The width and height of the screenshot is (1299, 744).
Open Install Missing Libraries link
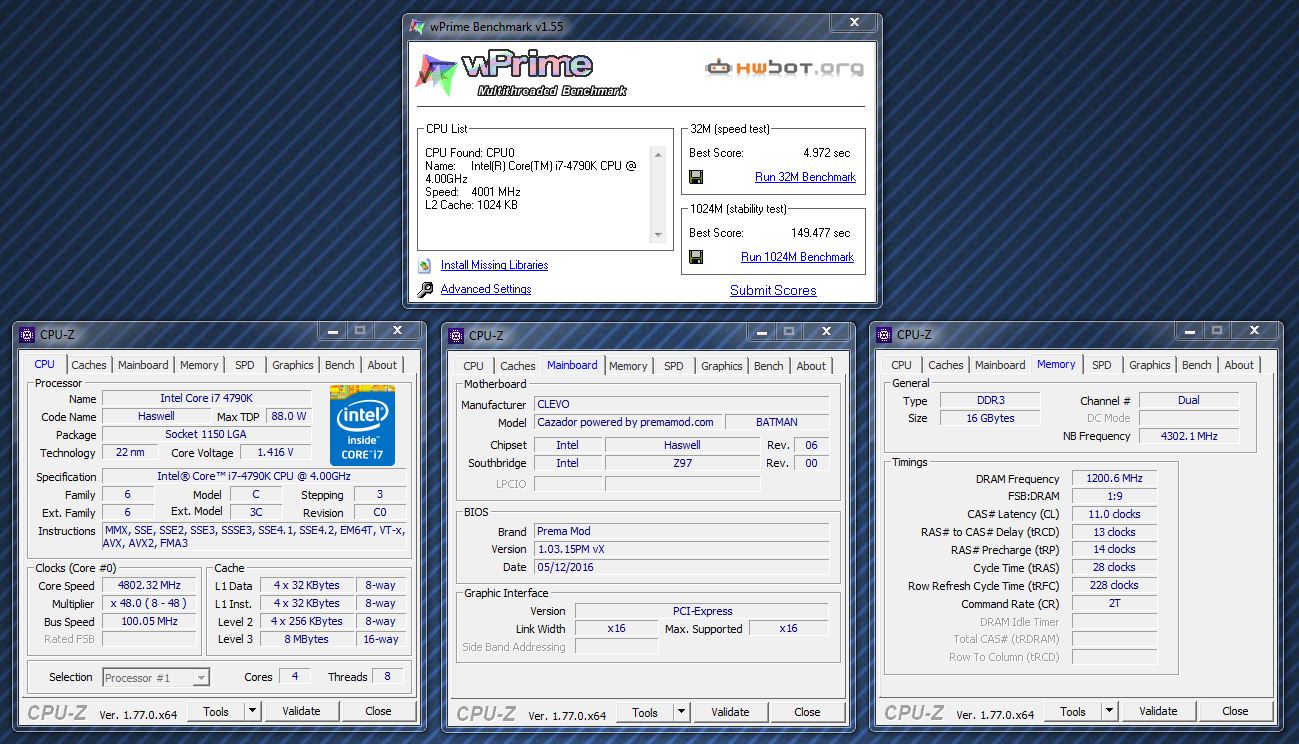494,265
